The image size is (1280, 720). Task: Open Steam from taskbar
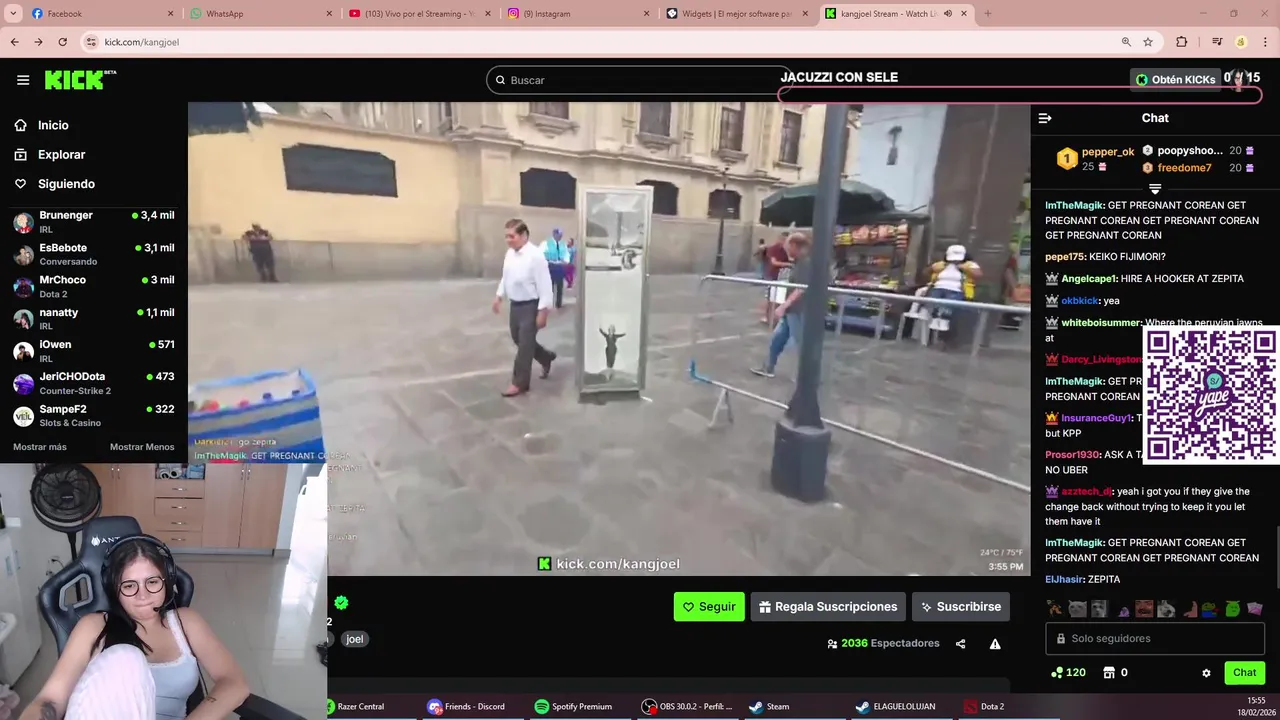770,707
